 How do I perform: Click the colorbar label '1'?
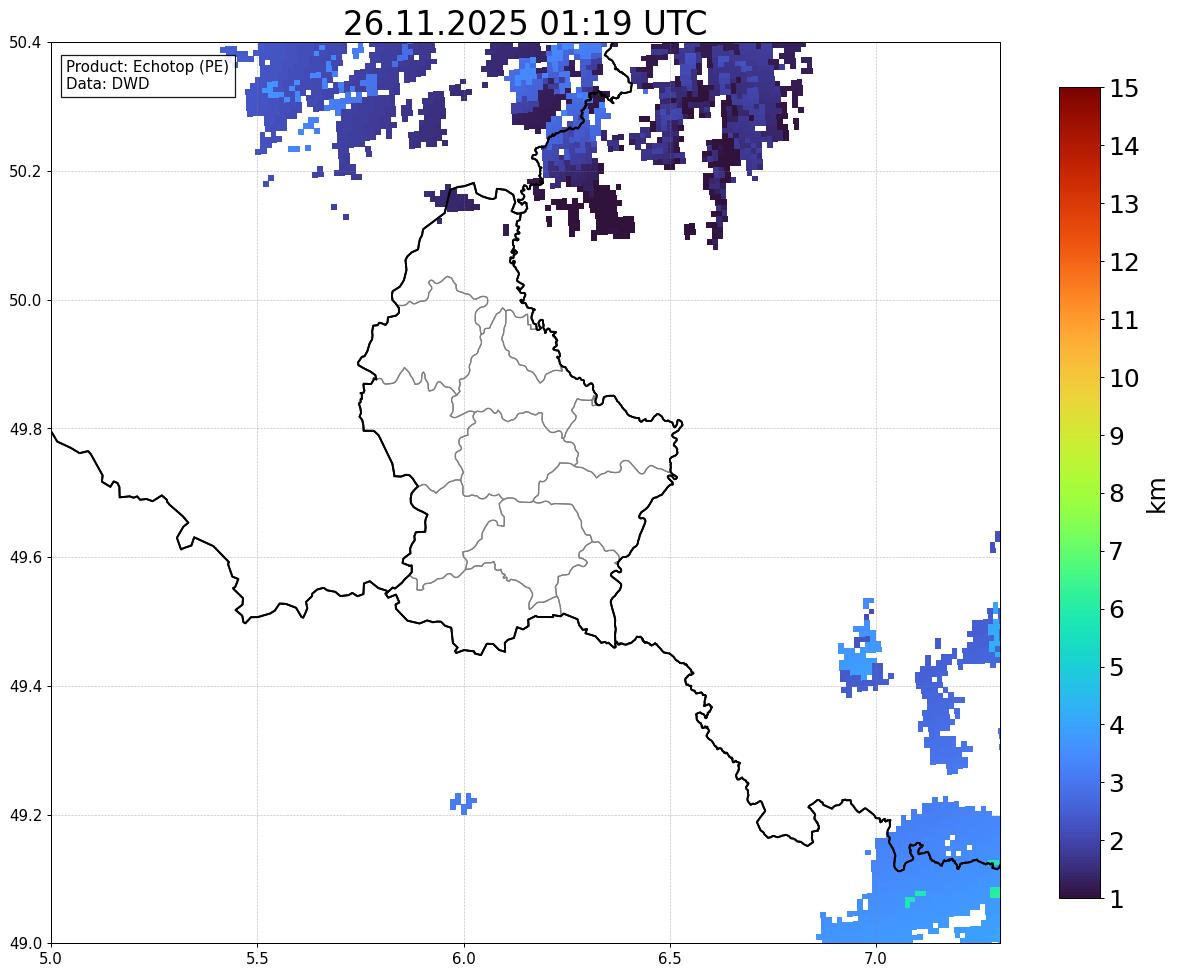tap(1116, 899)
